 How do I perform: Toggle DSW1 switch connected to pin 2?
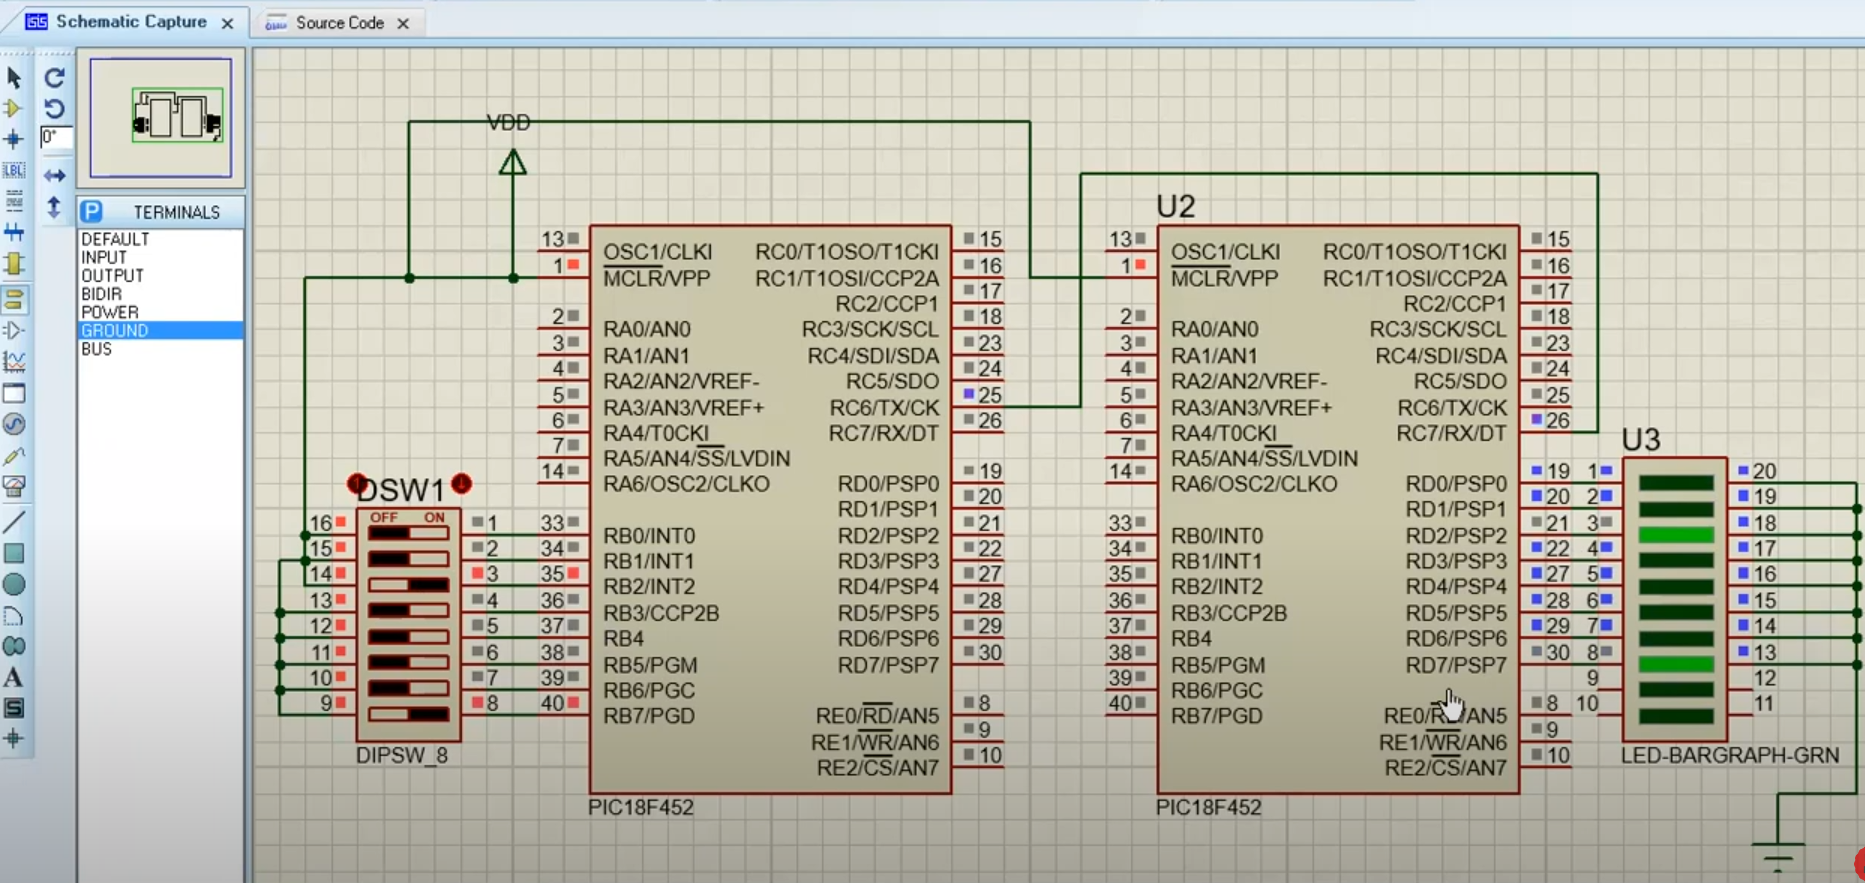tap(408, 559)
